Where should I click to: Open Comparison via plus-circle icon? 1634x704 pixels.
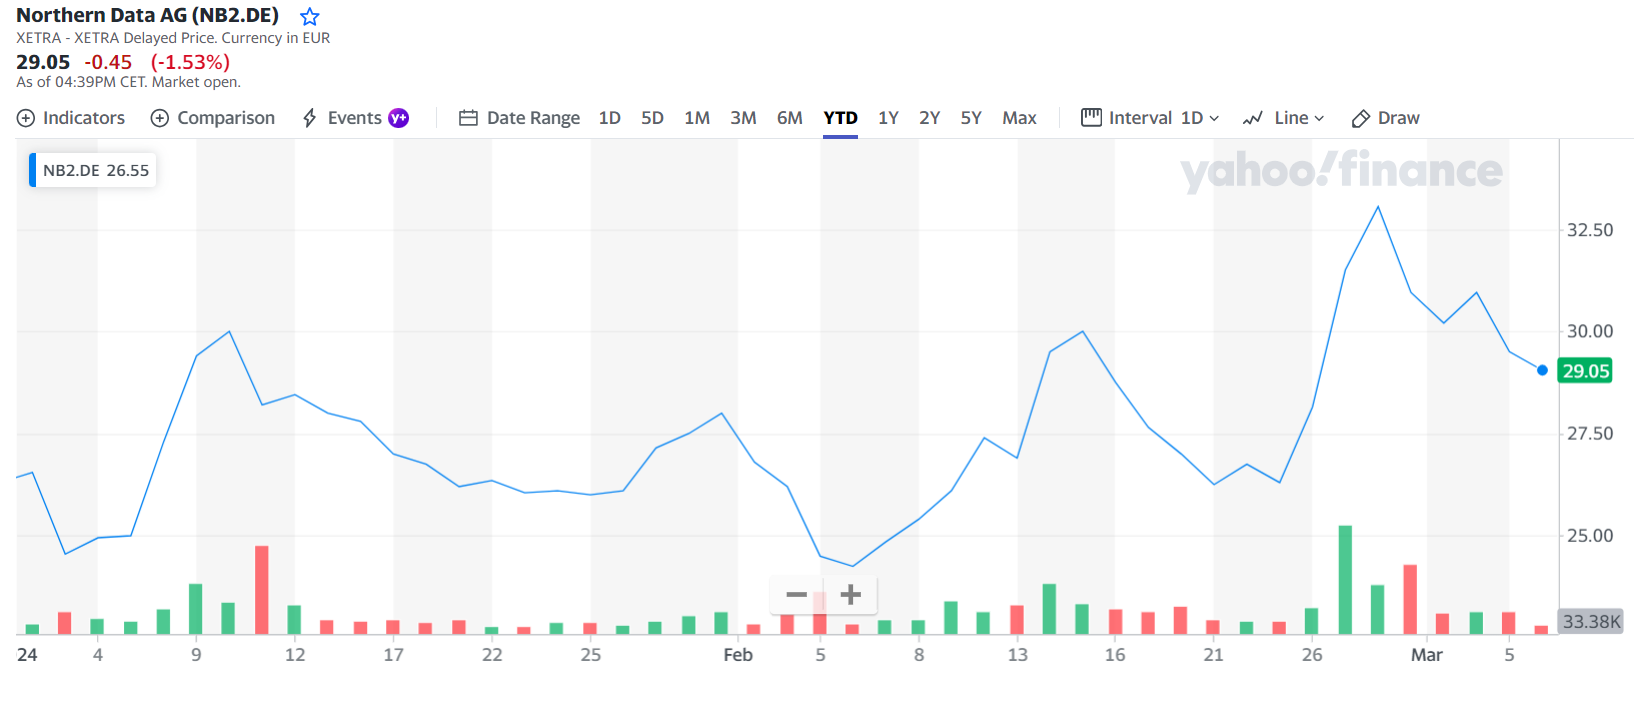160,118
